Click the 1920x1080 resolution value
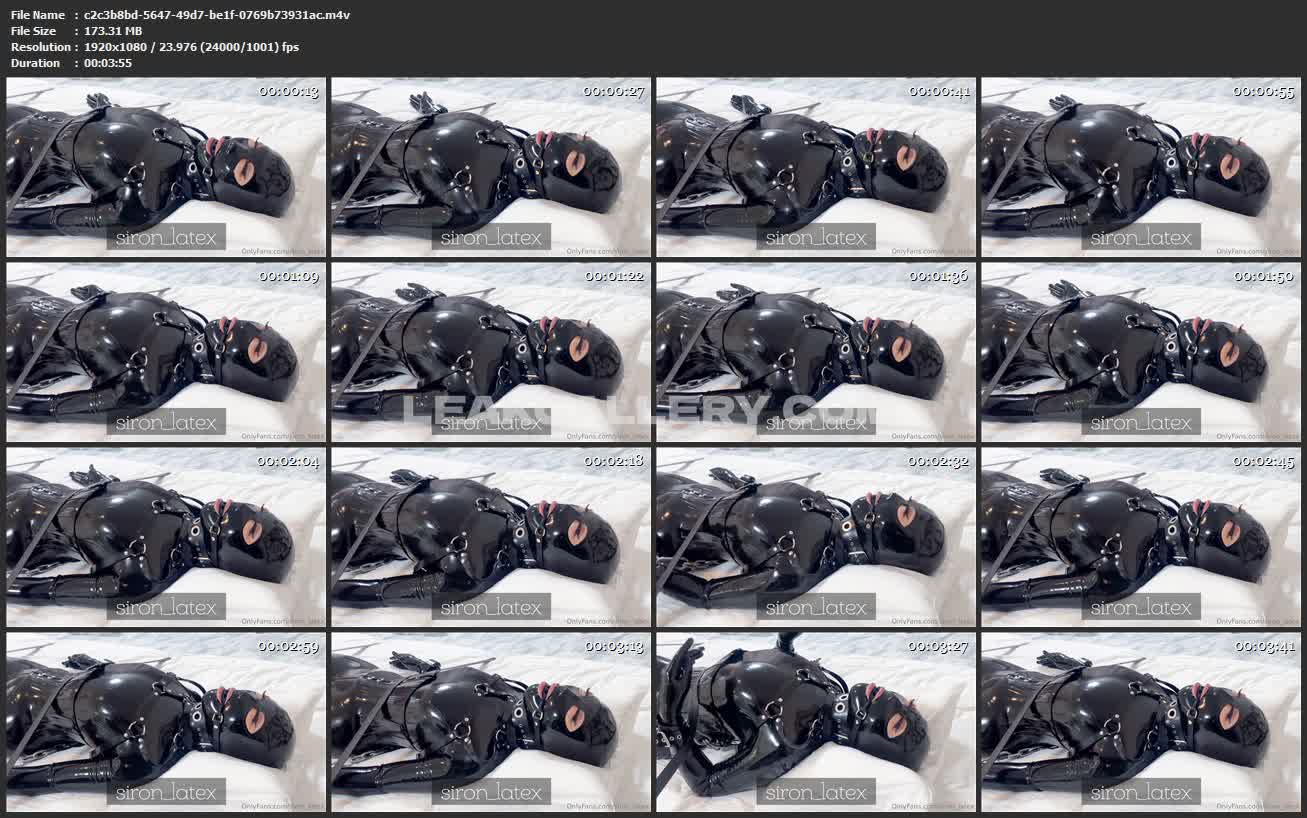This screenshot has height=818, width=1307. tap(191, 47)
